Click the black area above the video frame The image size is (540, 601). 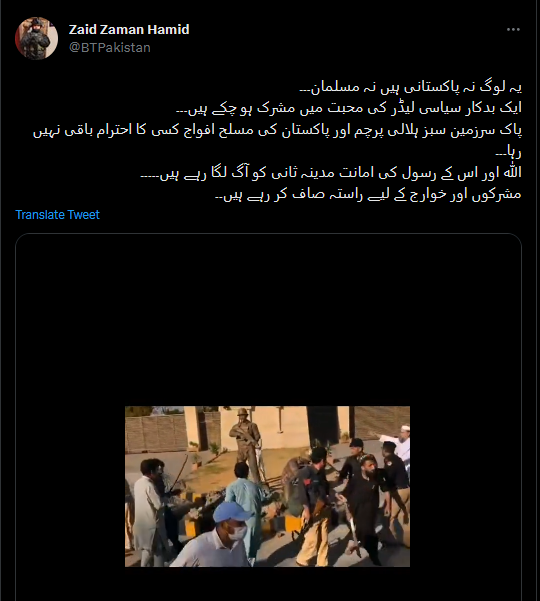coord(267,320)
